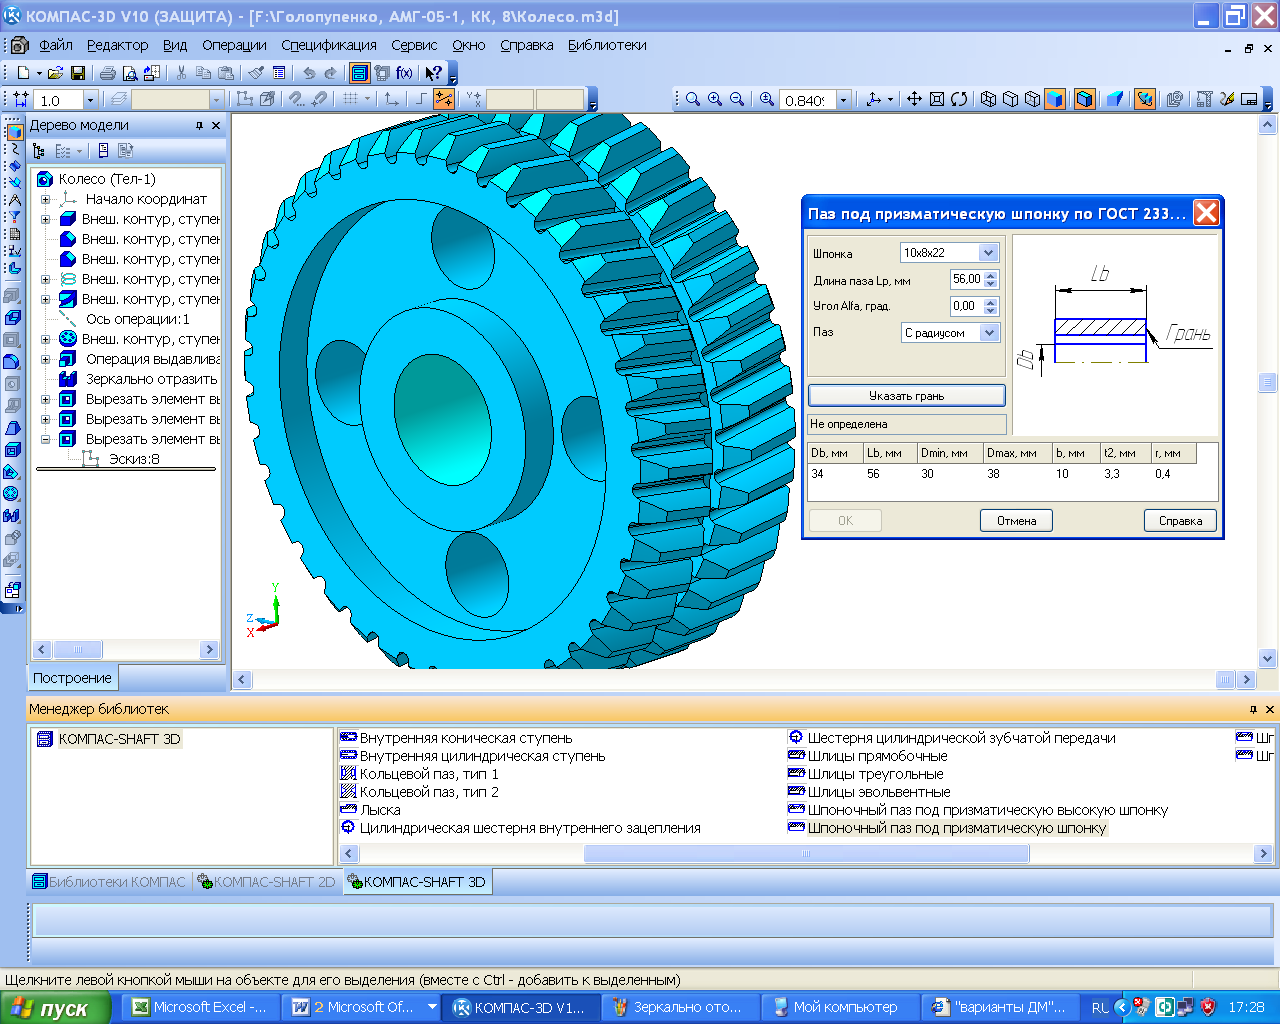Toggle pin on Менеджер библиотек panel

1253,709
